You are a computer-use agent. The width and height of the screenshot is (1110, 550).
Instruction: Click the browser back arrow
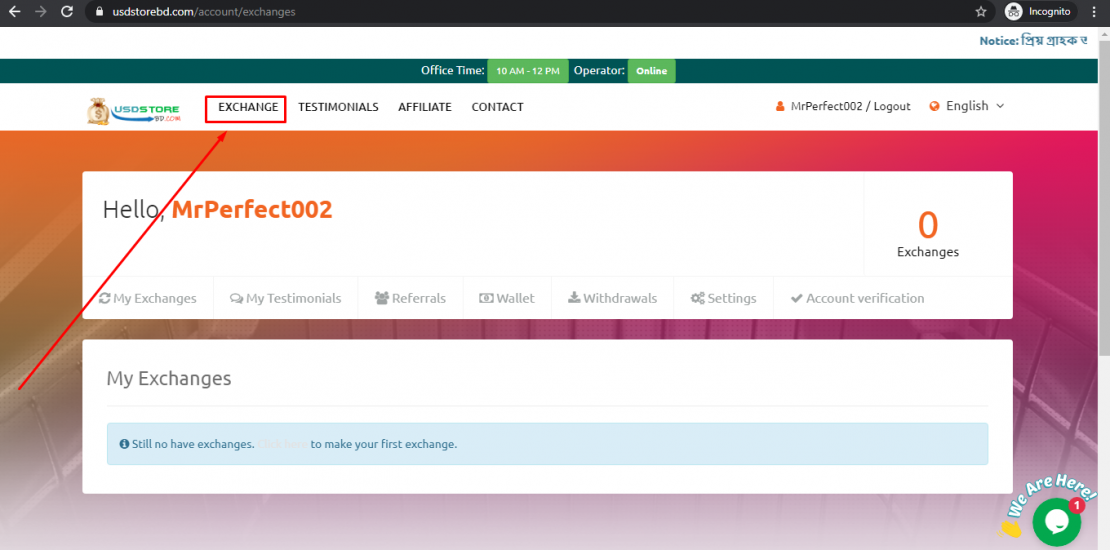15,12
